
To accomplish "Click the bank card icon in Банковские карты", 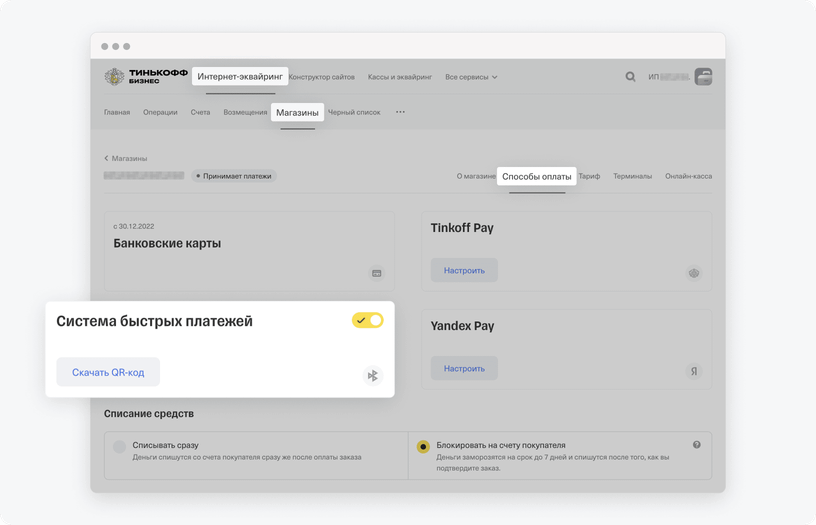I will (x=377, y=273).
